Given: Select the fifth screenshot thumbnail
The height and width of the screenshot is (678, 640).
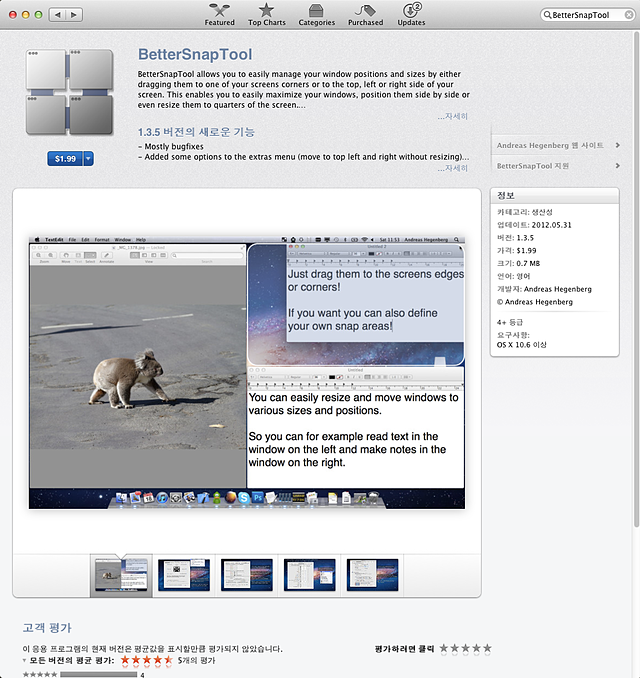Looking at the screenshot, I should (372, 575).
